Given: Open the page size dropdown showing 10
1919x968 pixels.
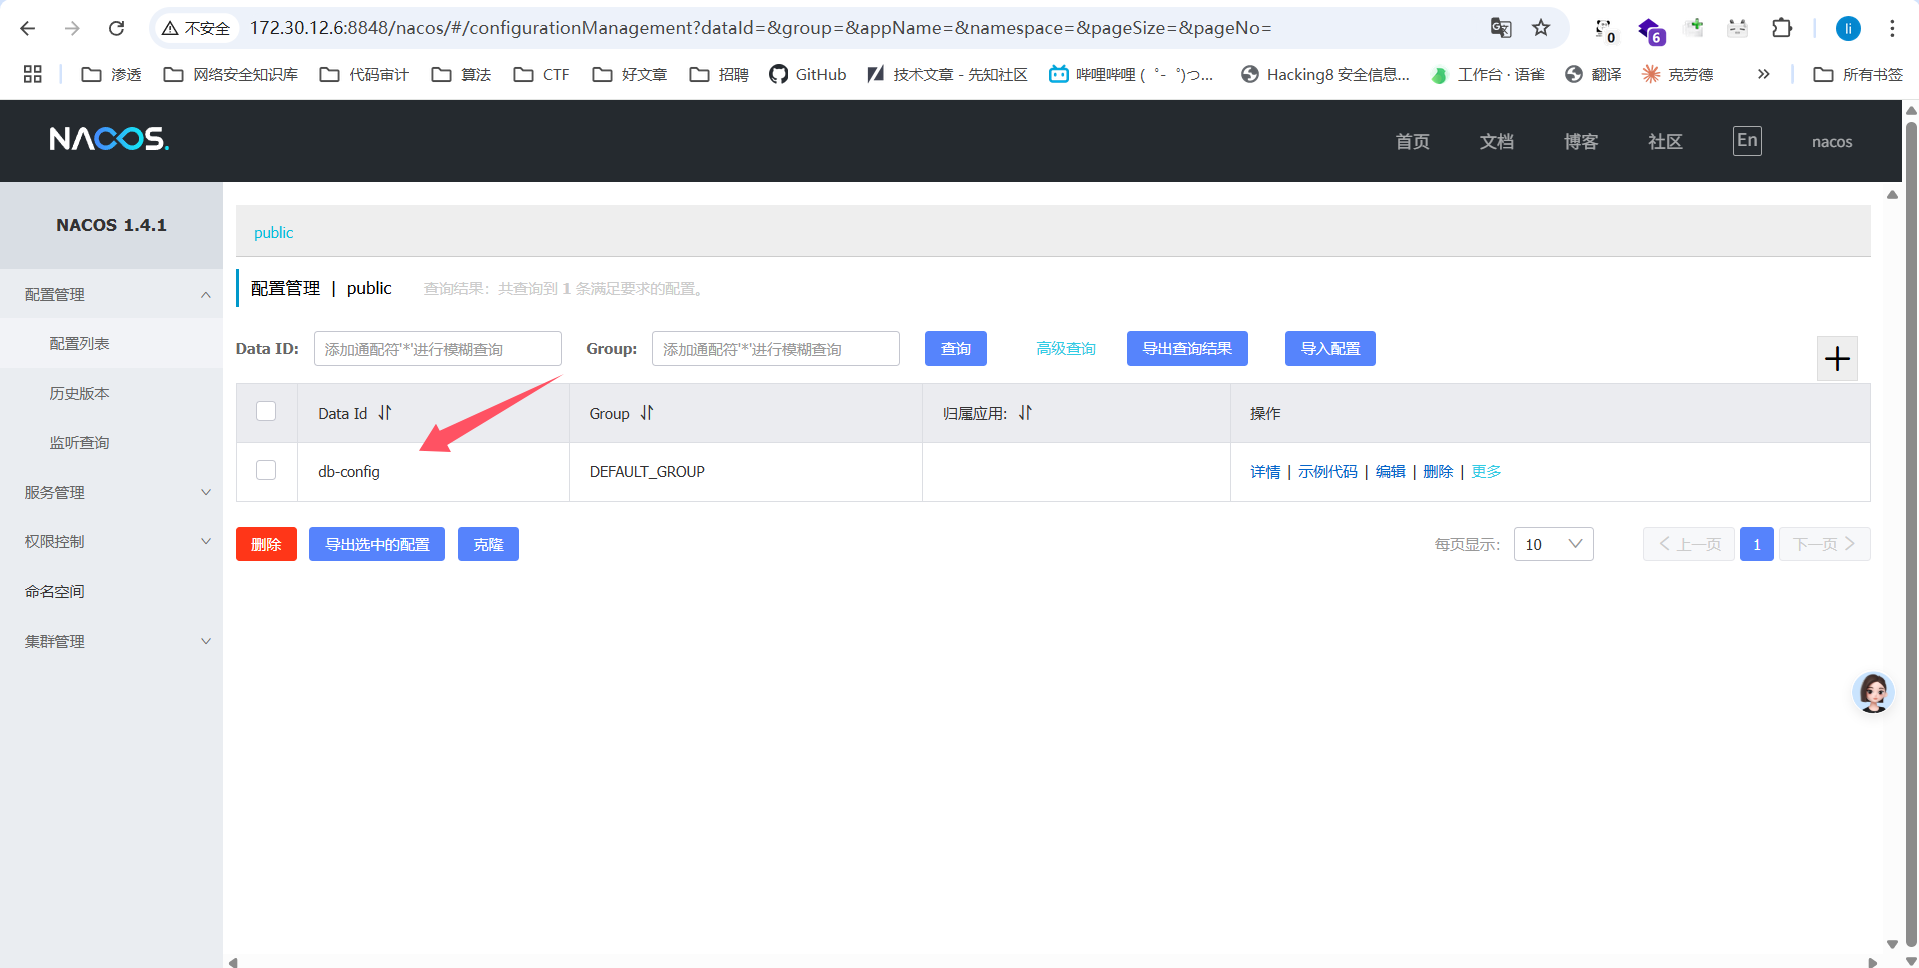Looking at the screenshot, I should point(1553,544).
